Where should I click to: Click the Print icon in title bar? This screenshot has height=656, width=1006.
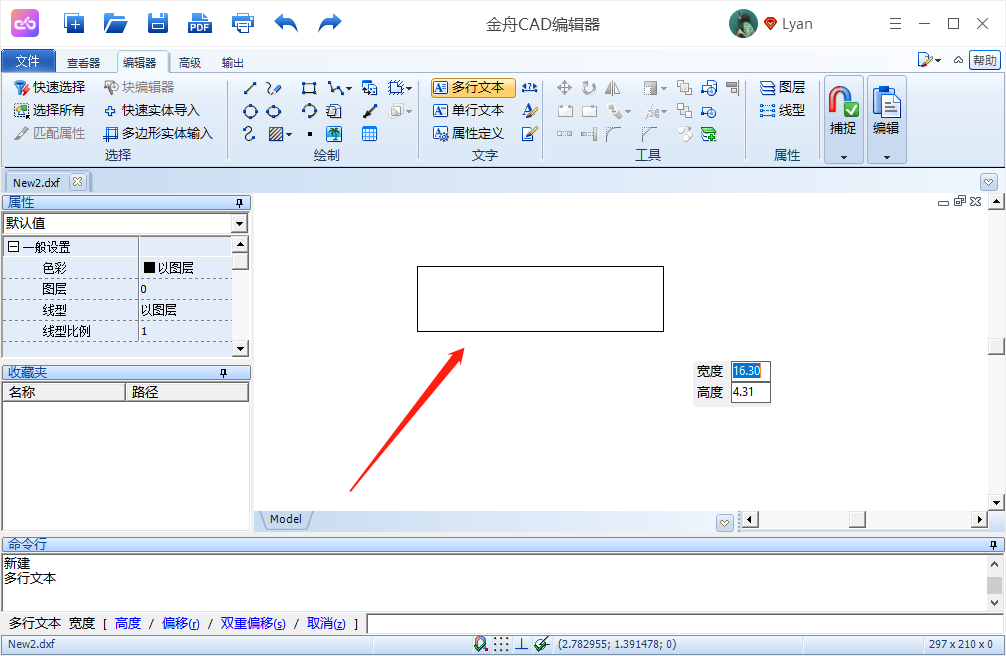point(243,23)
